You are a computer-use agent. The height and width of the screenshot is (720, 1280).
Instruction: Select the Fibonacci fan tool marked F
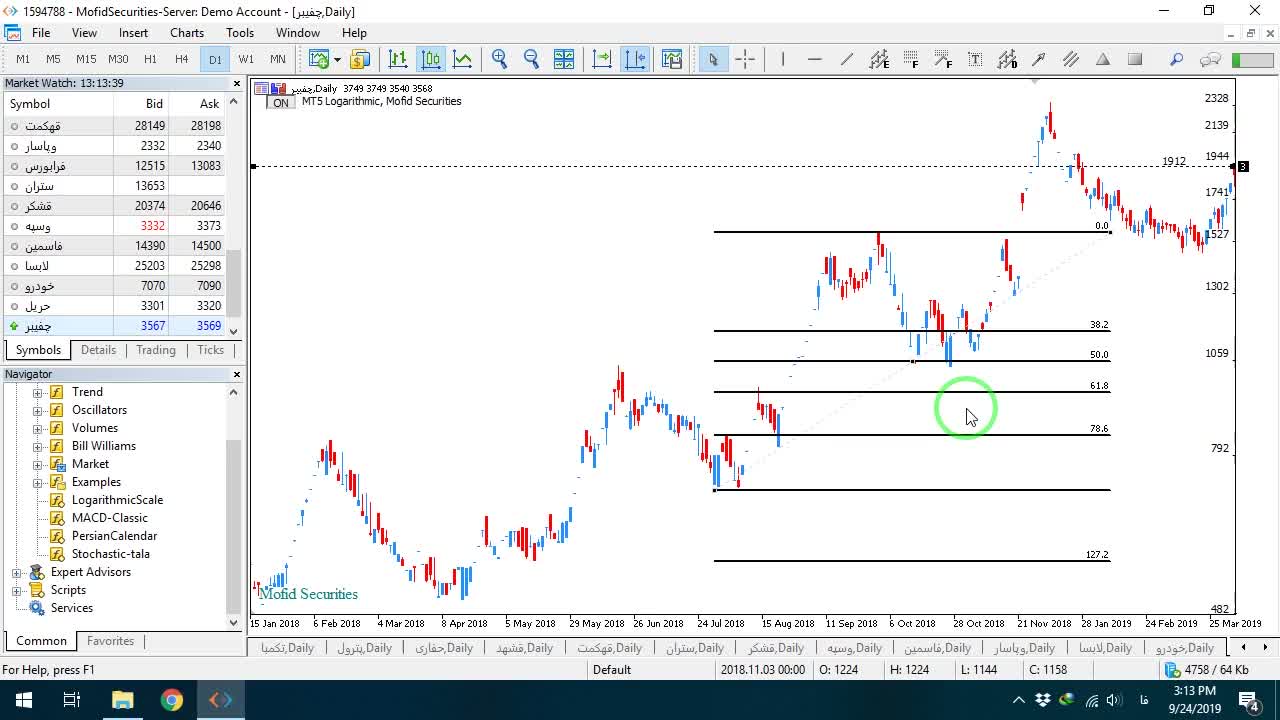click(943, 59)
